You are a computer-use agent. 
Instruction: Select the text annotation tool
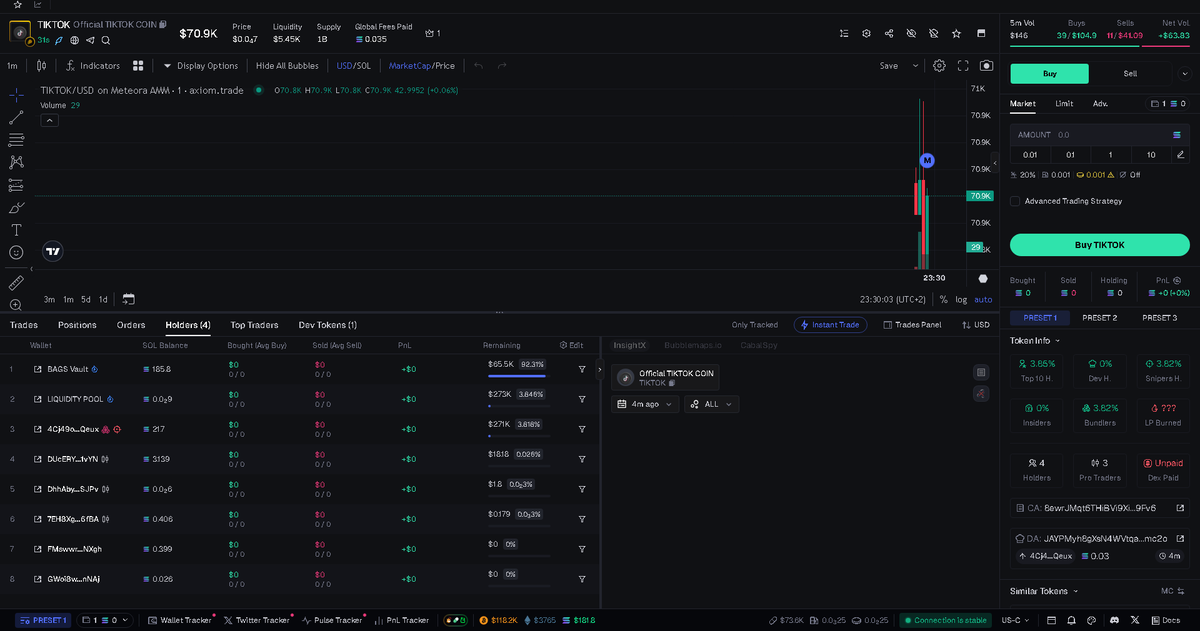[17, 229]
